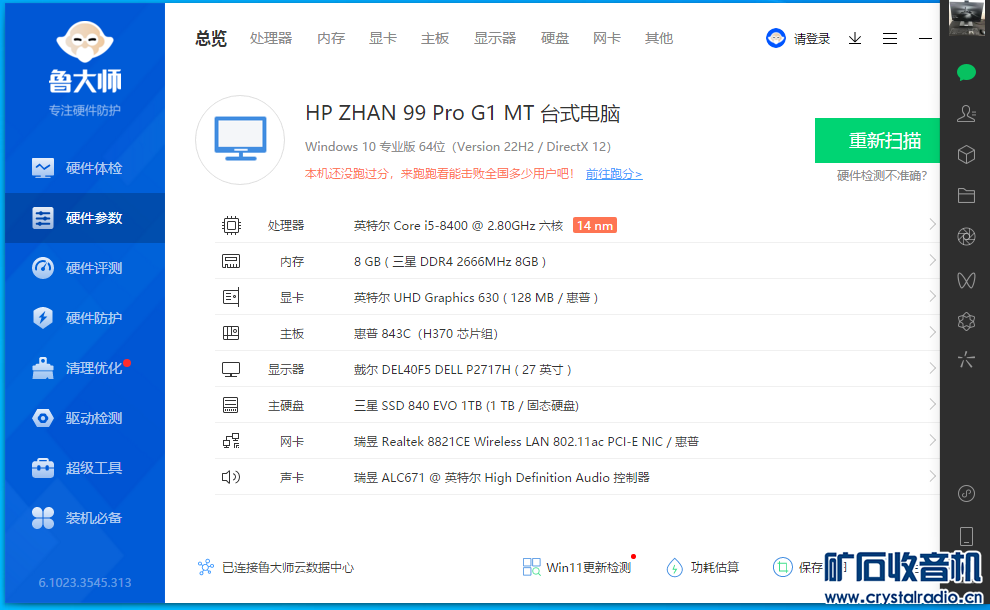The width and height of the screenshot is (990, 610).
Task: Expand the 主板 row chevron
Action: [x=933, y=332]
